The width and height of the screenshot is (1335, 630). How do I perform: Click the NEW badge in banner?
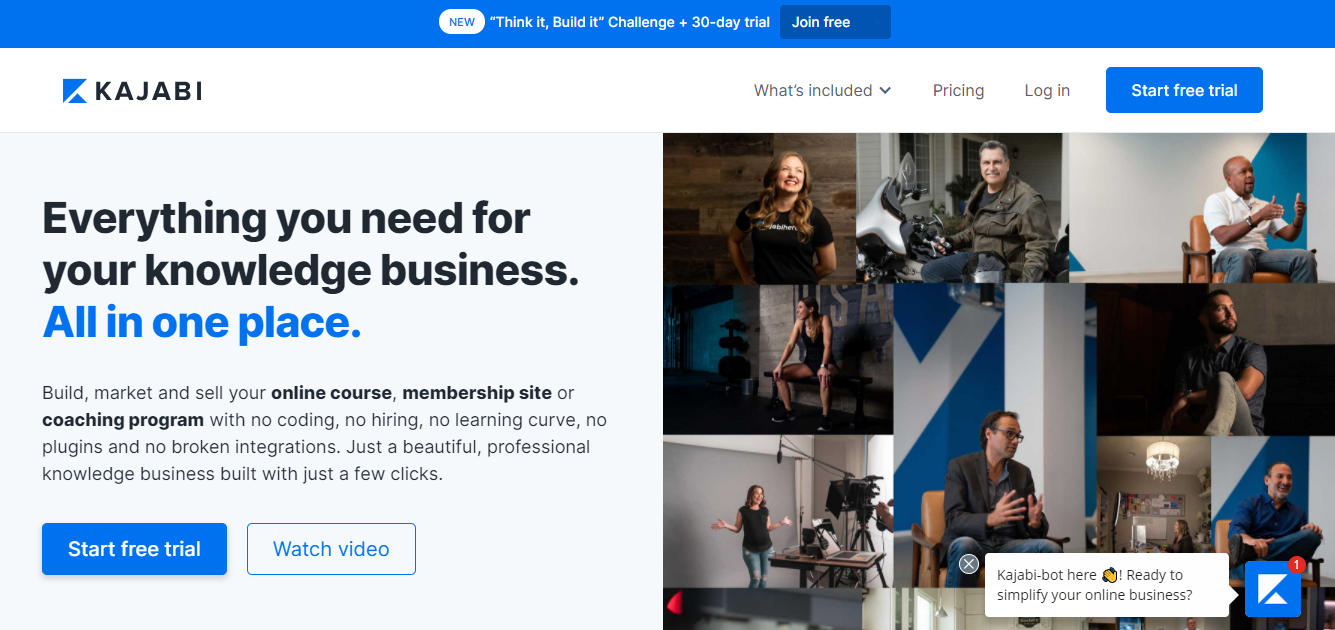pos(462,22)
